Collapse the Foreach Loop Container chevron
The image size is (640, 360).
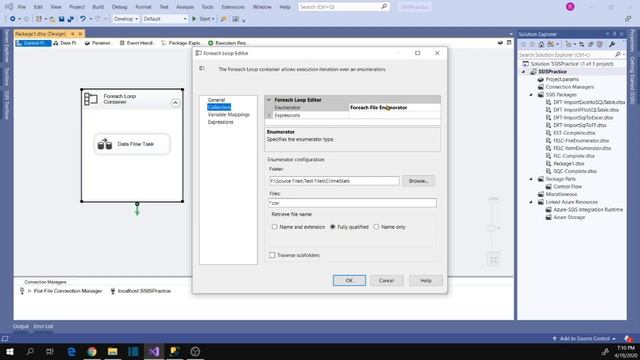pyautogui.click(x=175, y=103)
